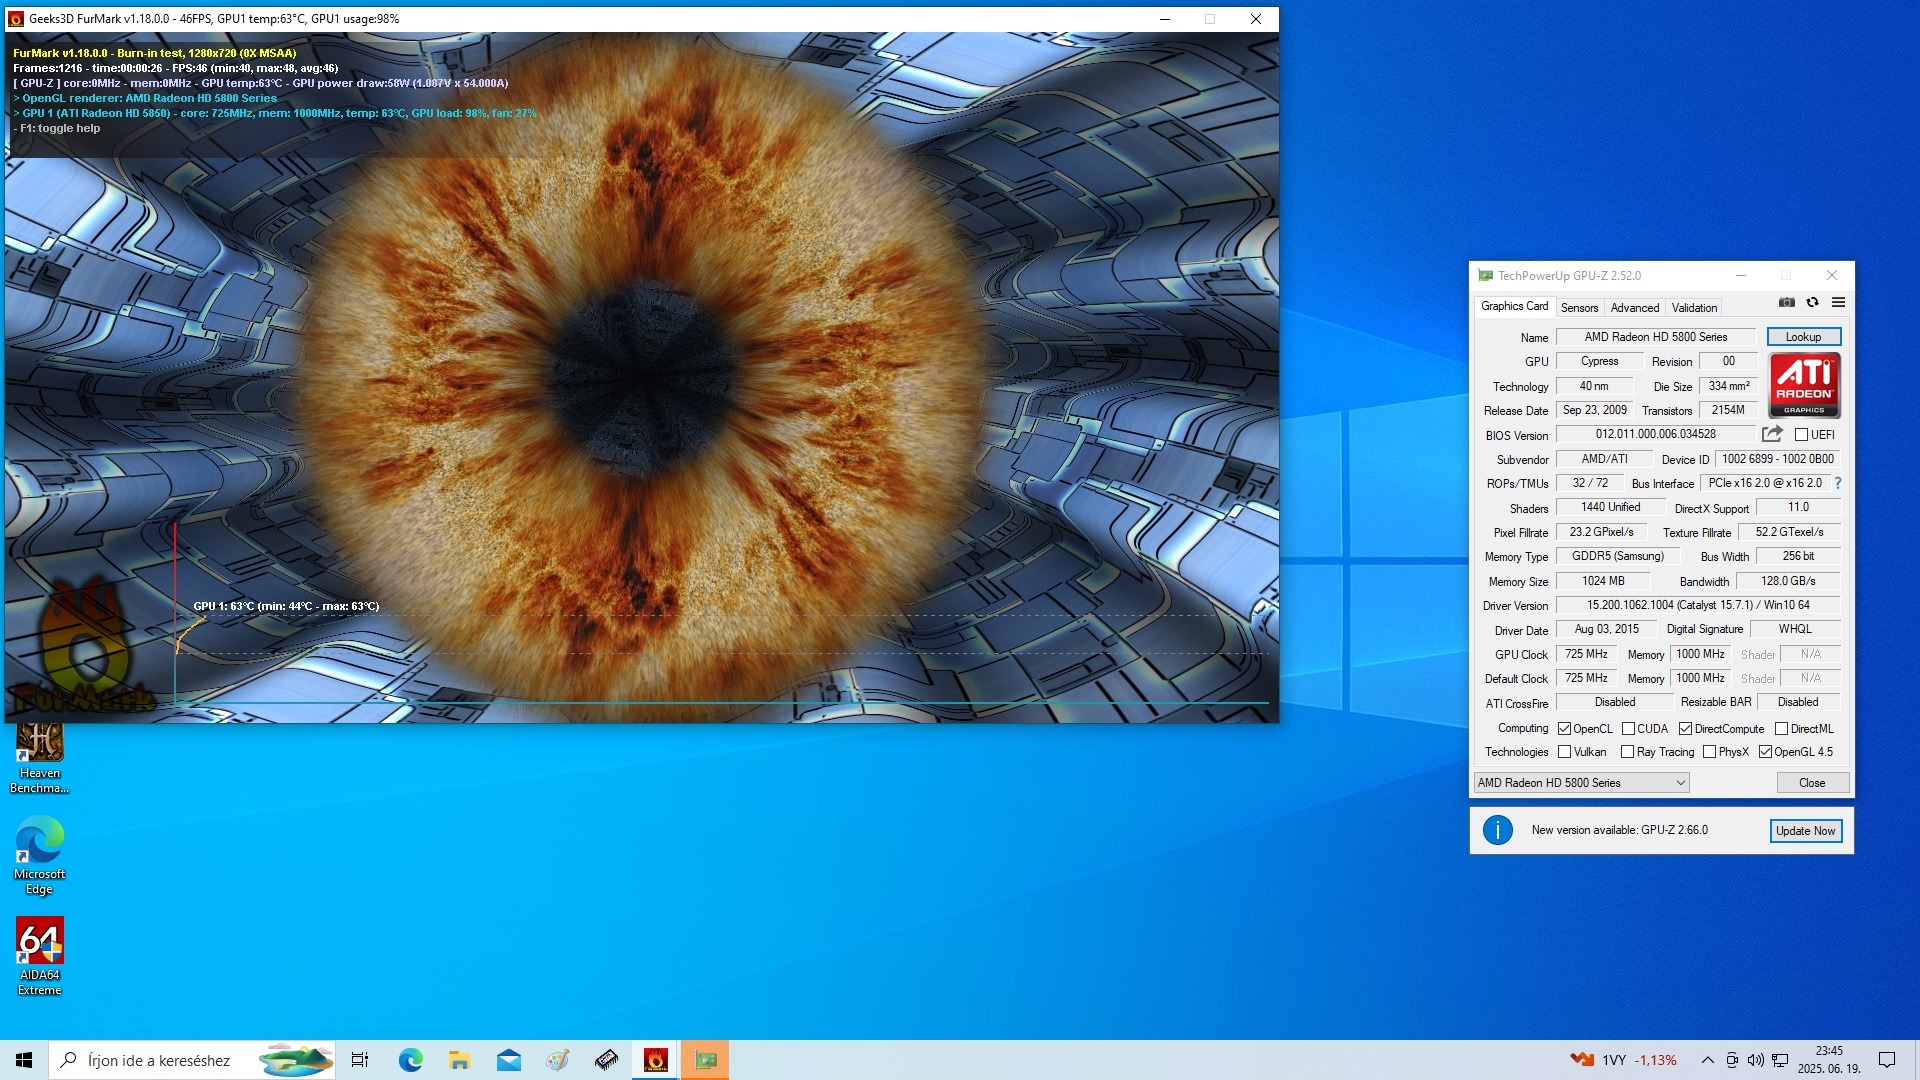Open the GPU-Z hamburger menu

pyautogui.click(x=1838, y=302)
